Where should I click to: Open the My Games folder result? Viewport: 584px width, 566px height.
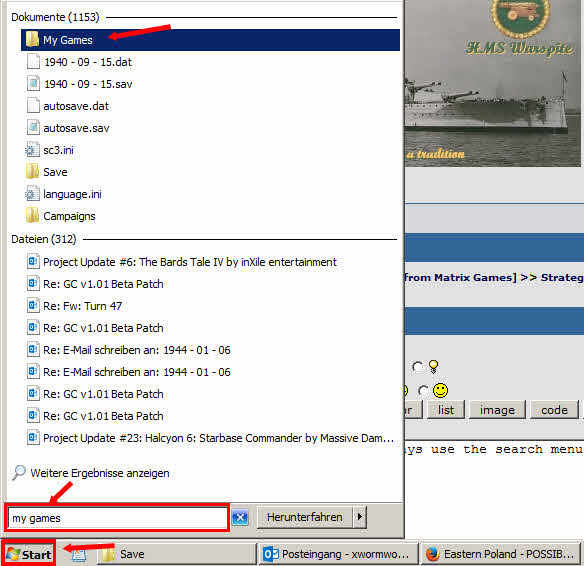[x=210, y=40]
